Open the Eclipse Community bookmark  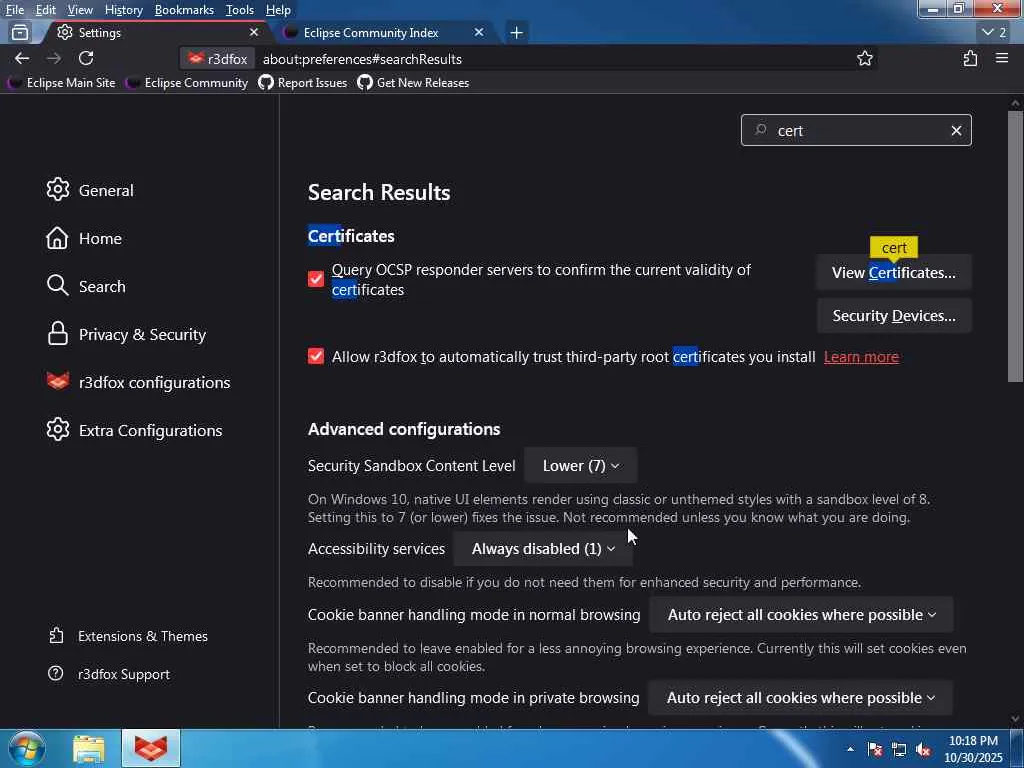click(187, 83)
